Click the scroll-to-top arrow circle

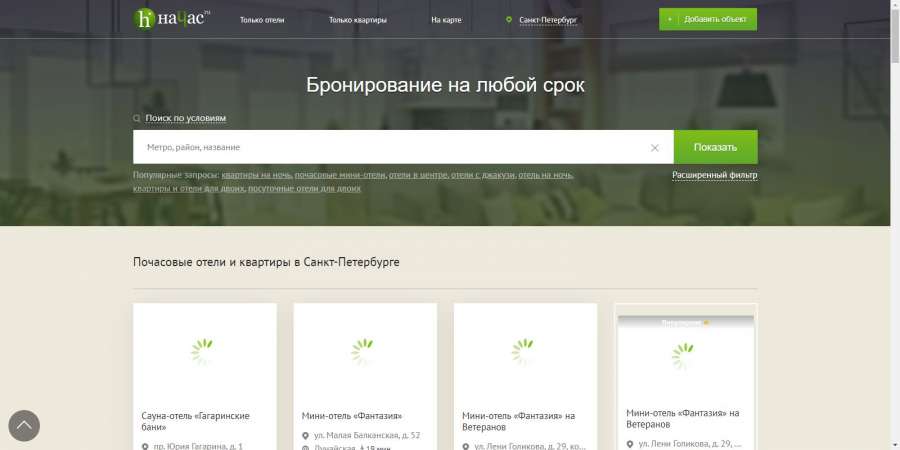point(24,425)
